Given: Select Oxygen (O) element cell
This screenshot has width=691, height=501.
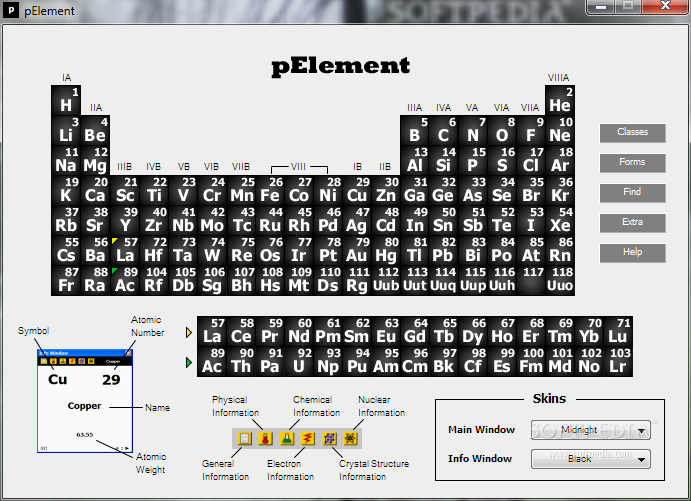Looking at the screenshot, I should click(502, 130).
